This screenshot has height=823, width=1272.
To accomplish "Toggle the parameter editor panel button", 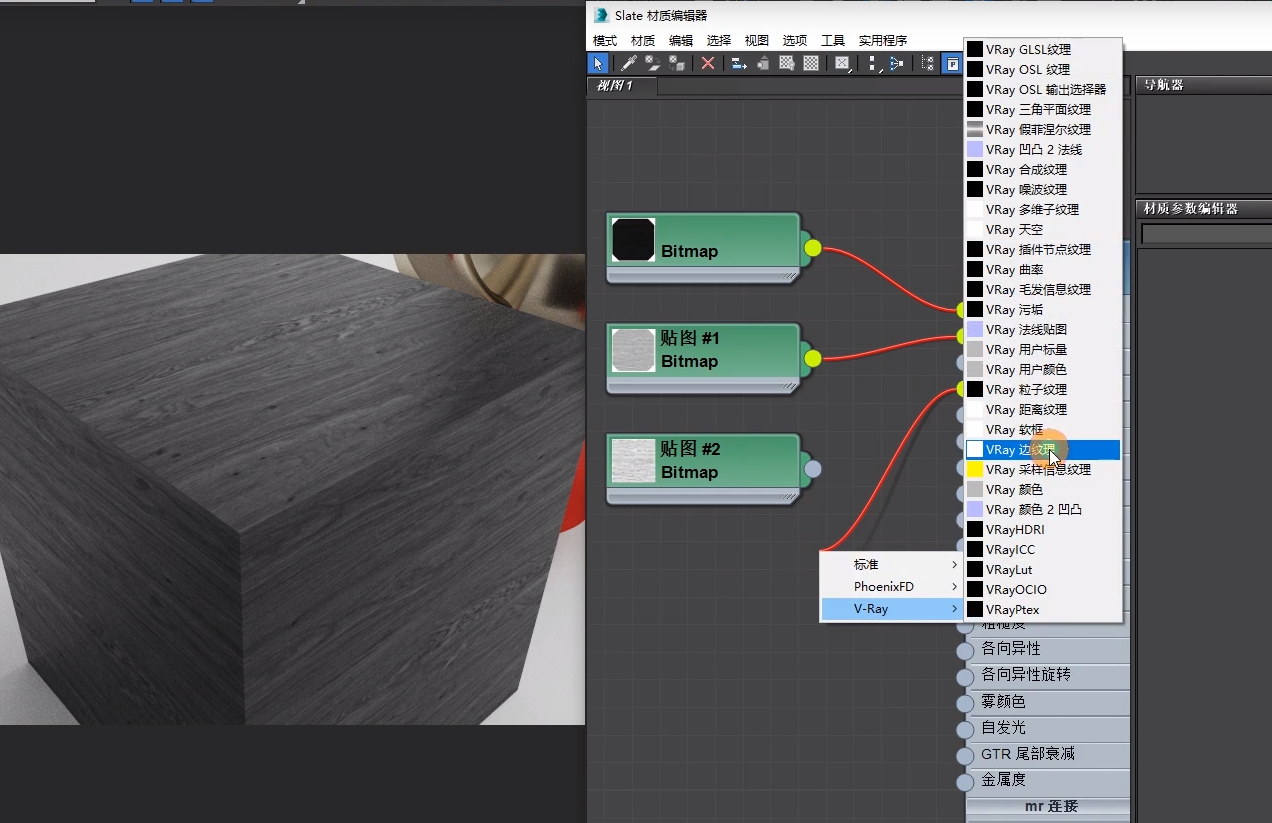I will [953, 63].
